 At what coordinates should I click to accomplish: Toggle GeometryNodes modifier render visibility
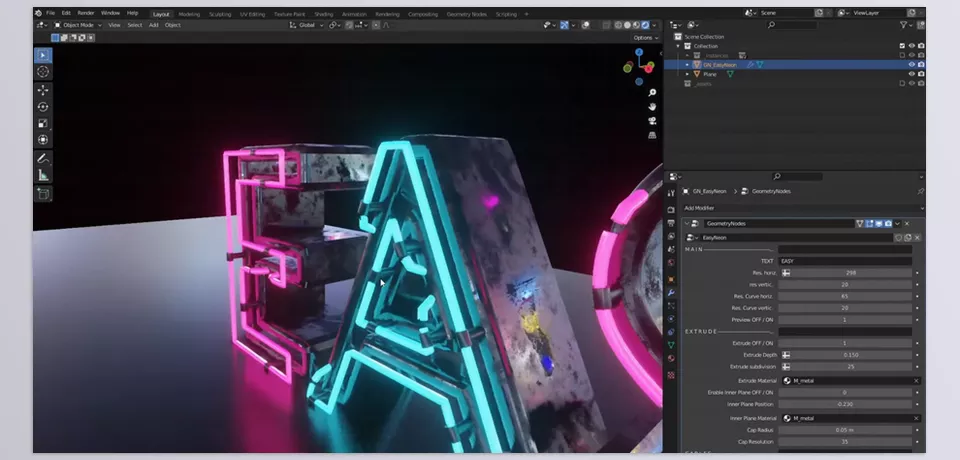(x=888, y=224)
